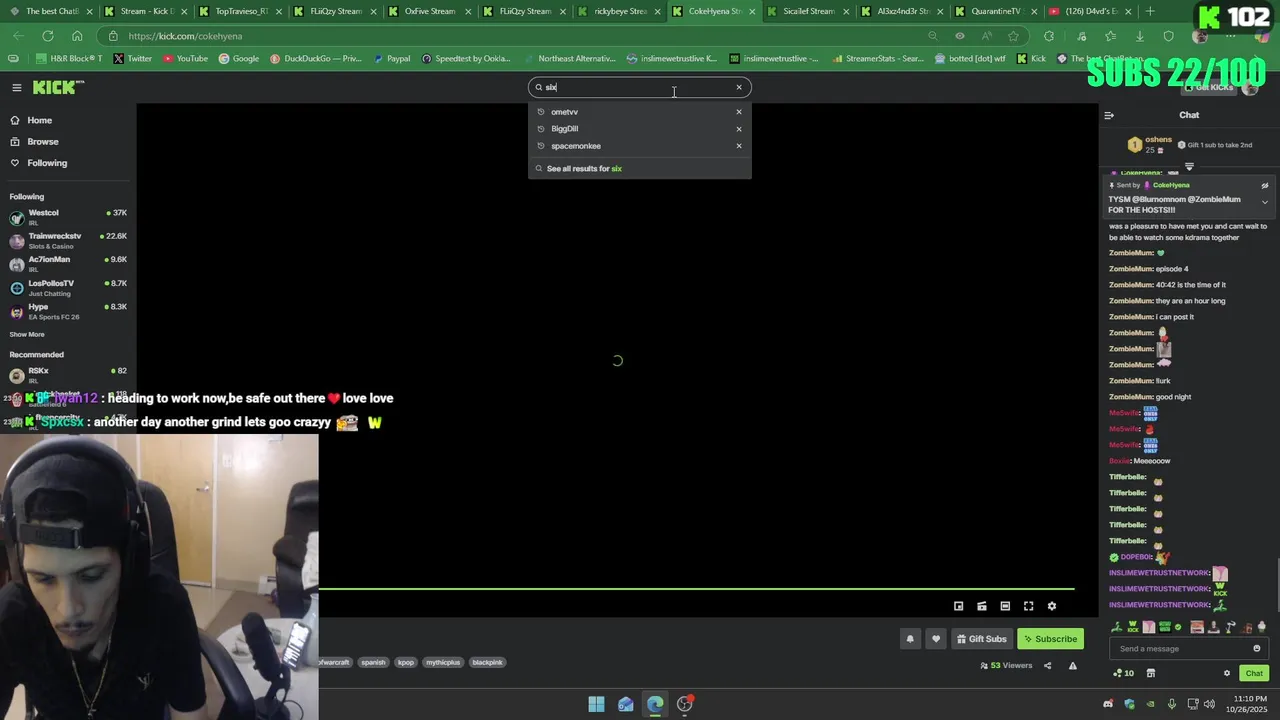Expand Show More under Following

(27, 334)
